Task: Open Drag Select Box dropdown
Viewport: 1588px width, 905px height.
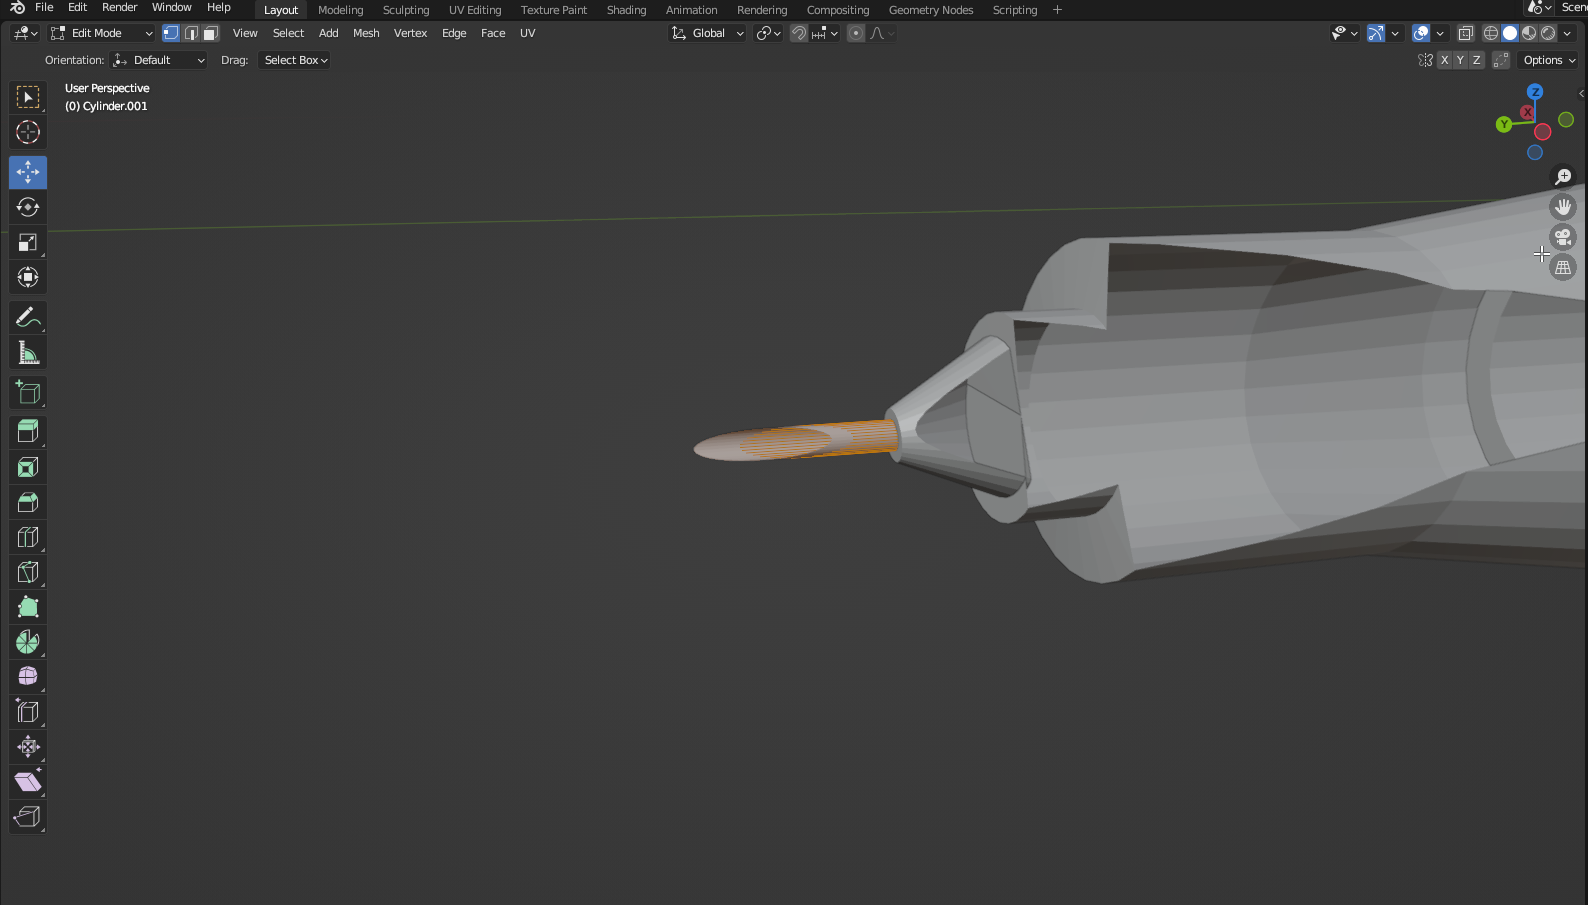Action: 295,60
